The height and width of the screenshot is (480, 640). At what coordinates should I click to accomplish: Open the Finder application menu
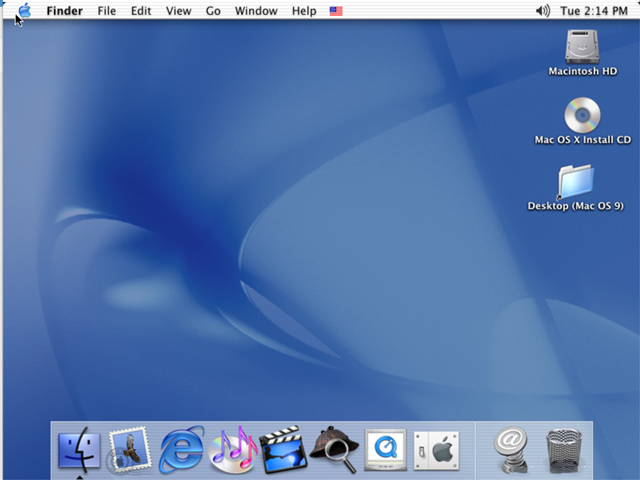[64, 11]
